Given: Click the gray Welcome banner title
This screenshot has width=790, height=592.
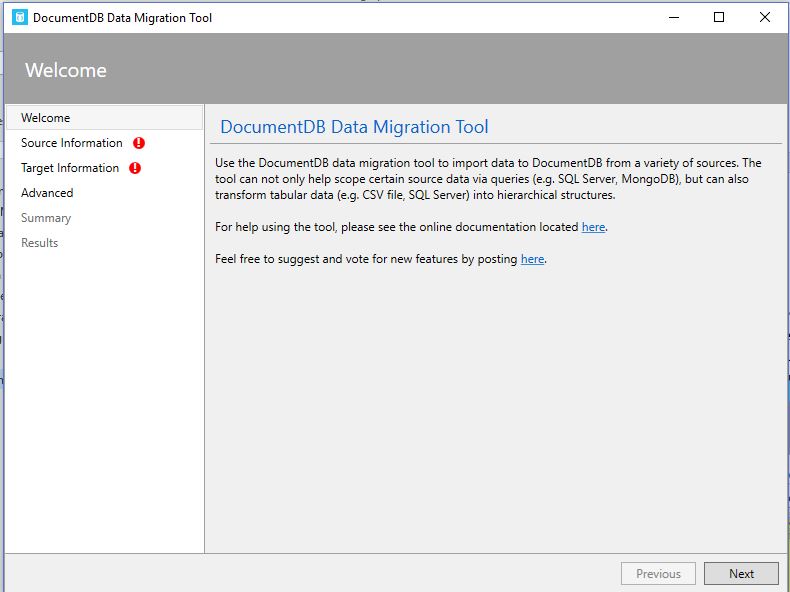Looking at the screenshot, I should click(x=66, y=70).
